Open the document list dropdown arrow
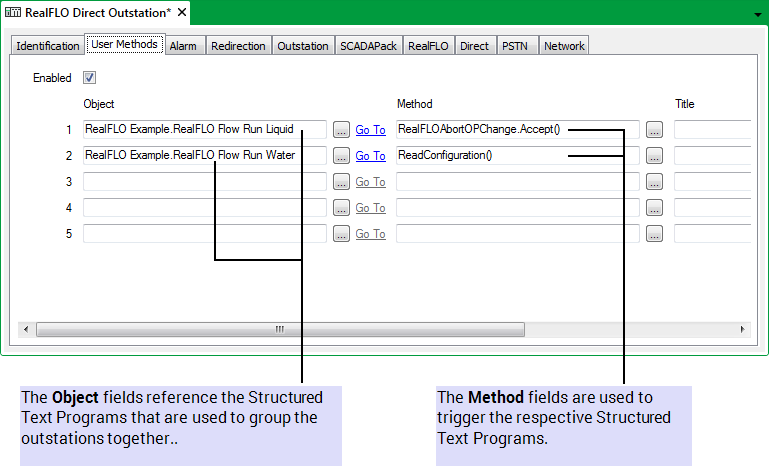Image resolution: width=769 pixels, height=476 pixels. 758,15
